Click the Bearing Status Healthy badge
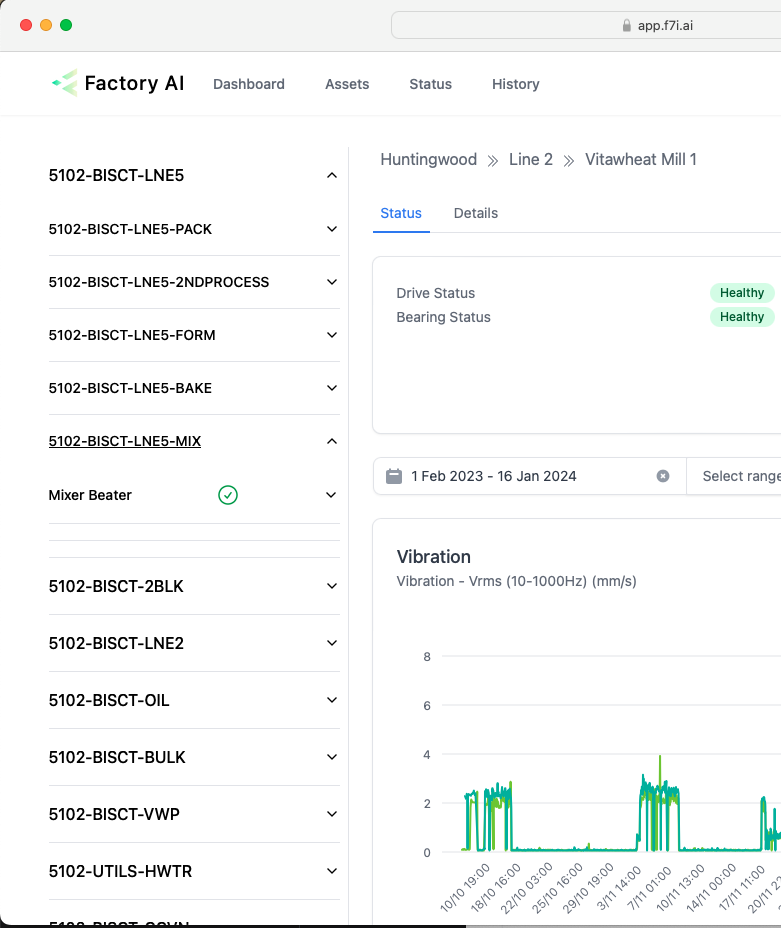This screenshot has height=928, width=781. (742, 317)
